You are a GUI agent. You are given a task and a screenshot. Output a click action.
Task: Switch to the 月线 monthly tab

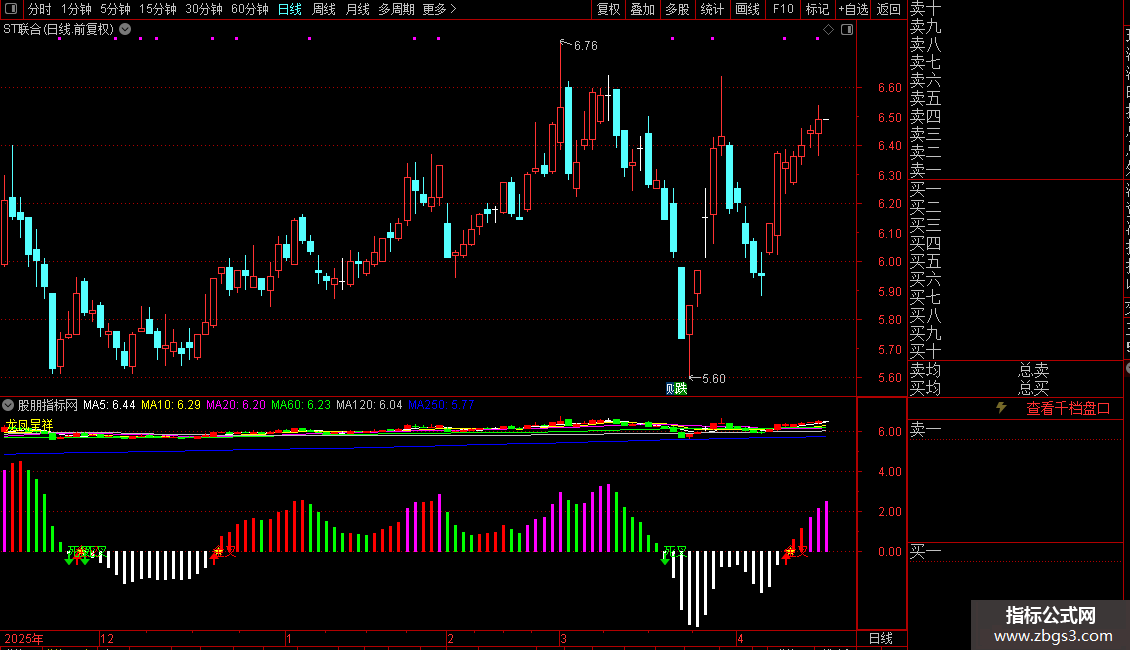[357, 9]
